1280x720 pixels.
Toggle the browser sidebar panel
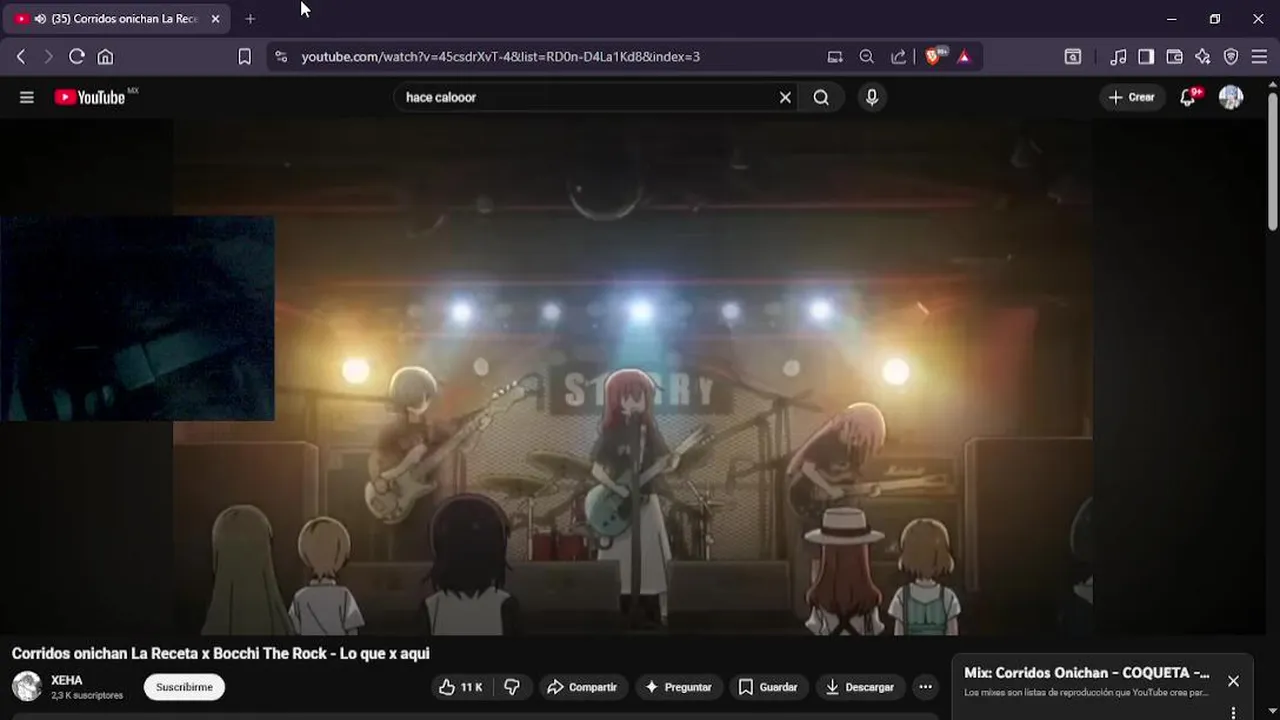[x=1146, y=57]
